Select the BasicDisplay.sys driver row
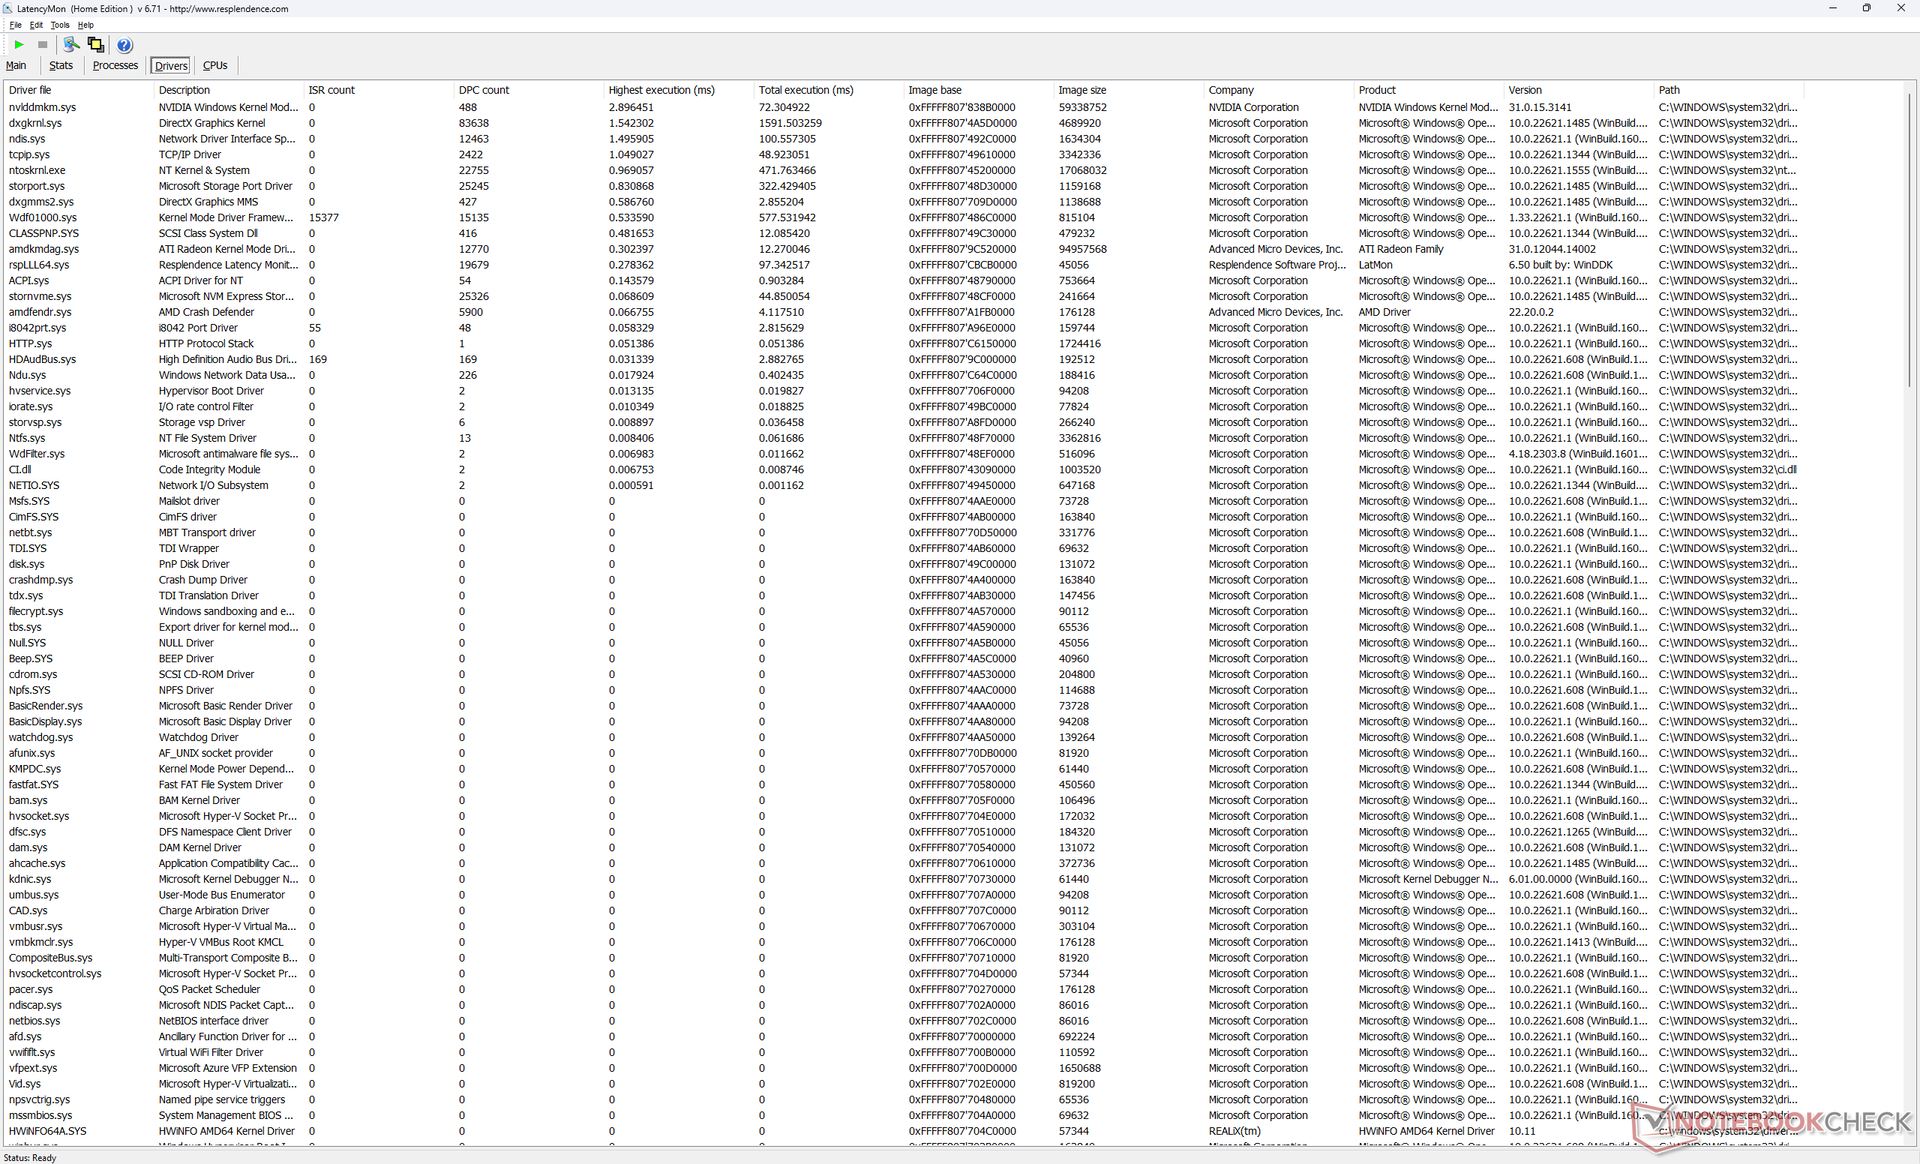Image resolution: width=1920 pixels, height=1164 pixels. tap(903, 722)
